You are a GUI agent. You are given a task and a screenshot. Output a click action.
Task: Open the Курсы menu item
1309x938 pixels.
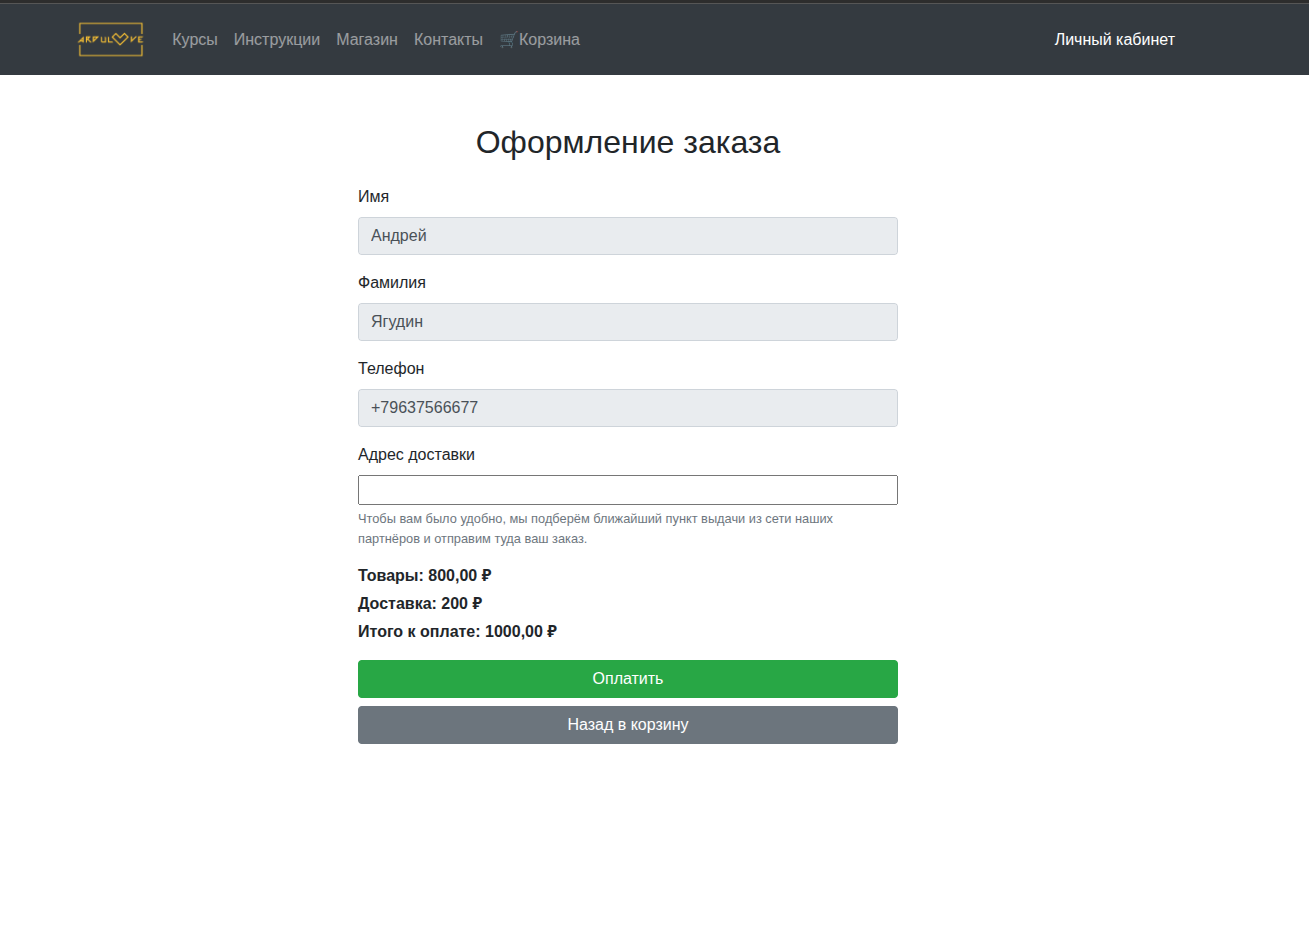click(194, 40)
